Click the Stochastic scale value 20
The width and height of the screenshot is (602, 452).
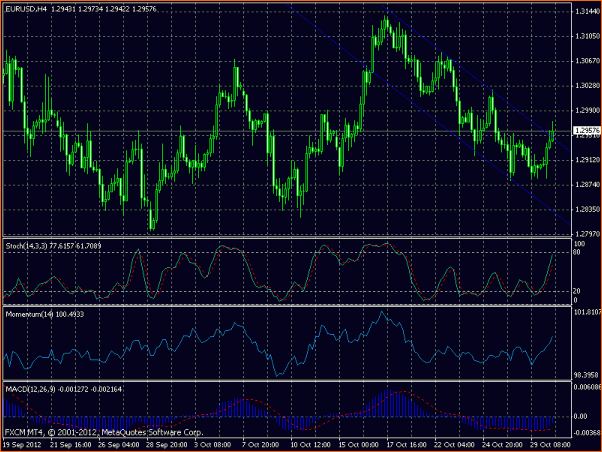(577, 291)
